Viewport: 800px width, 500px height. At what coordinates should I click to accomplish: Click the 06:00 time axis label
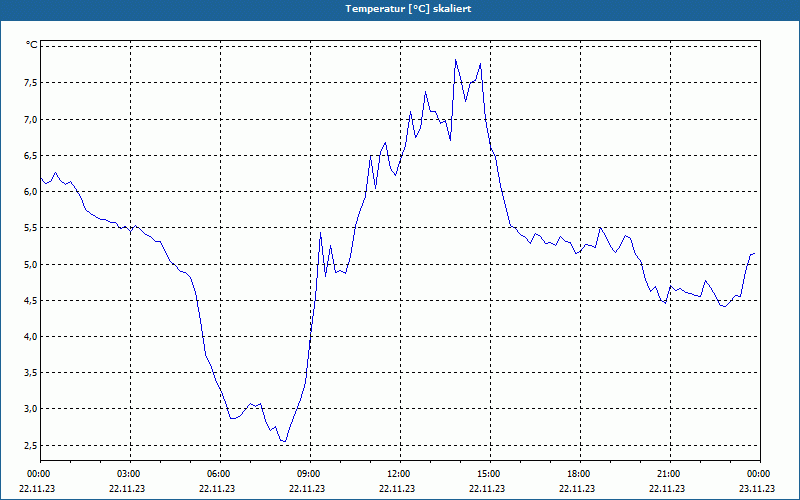[220, 474]
